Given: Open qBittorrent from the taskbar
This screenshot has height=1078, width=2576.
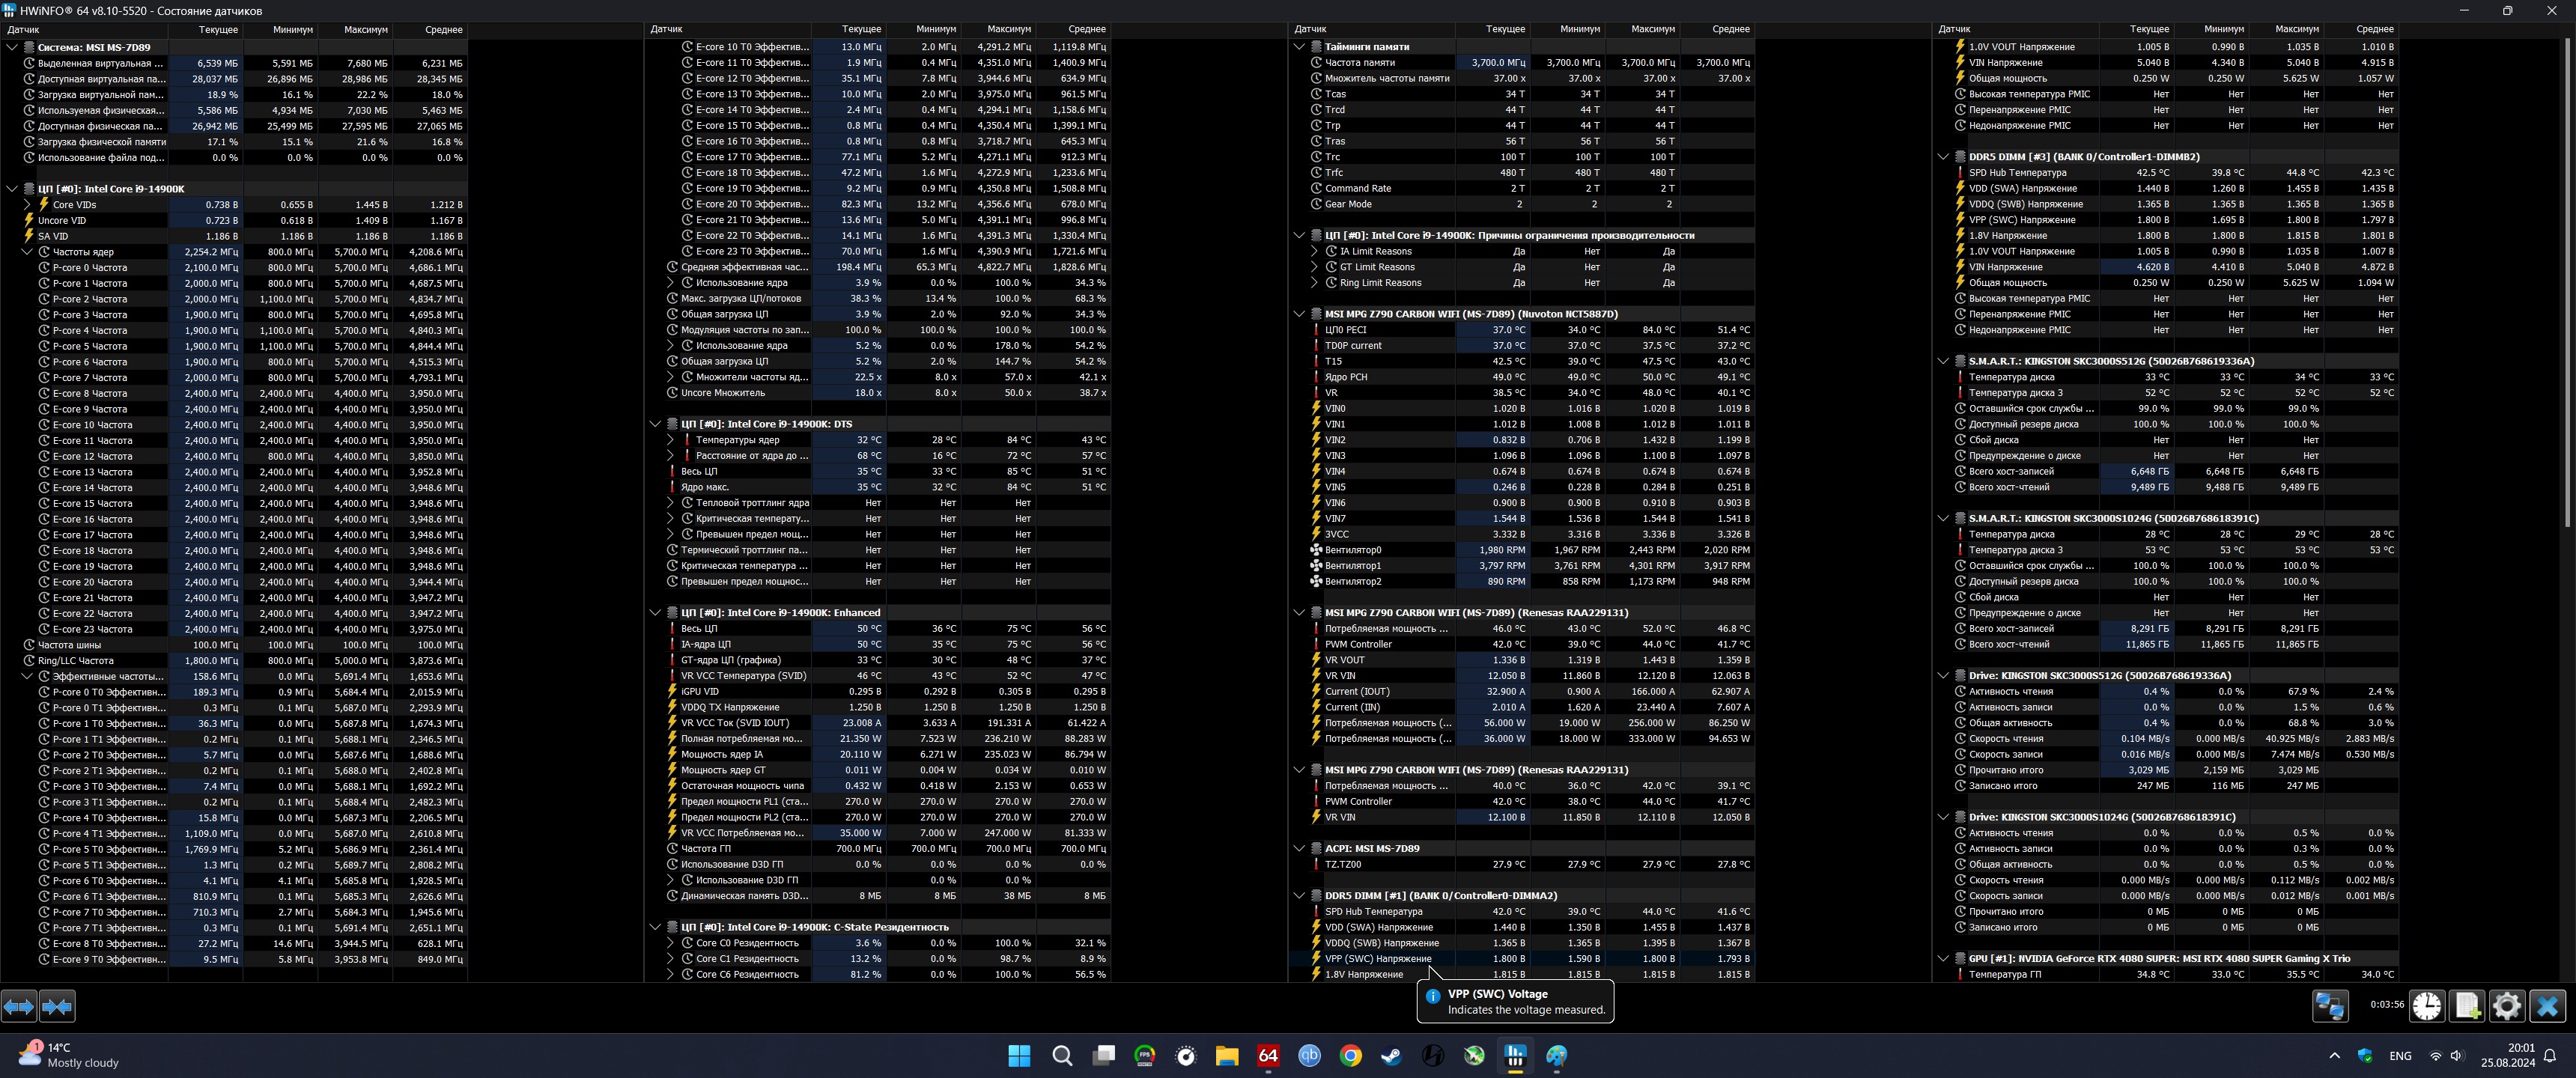Looking at the screenshot, I should [x=1309, y=1056].
